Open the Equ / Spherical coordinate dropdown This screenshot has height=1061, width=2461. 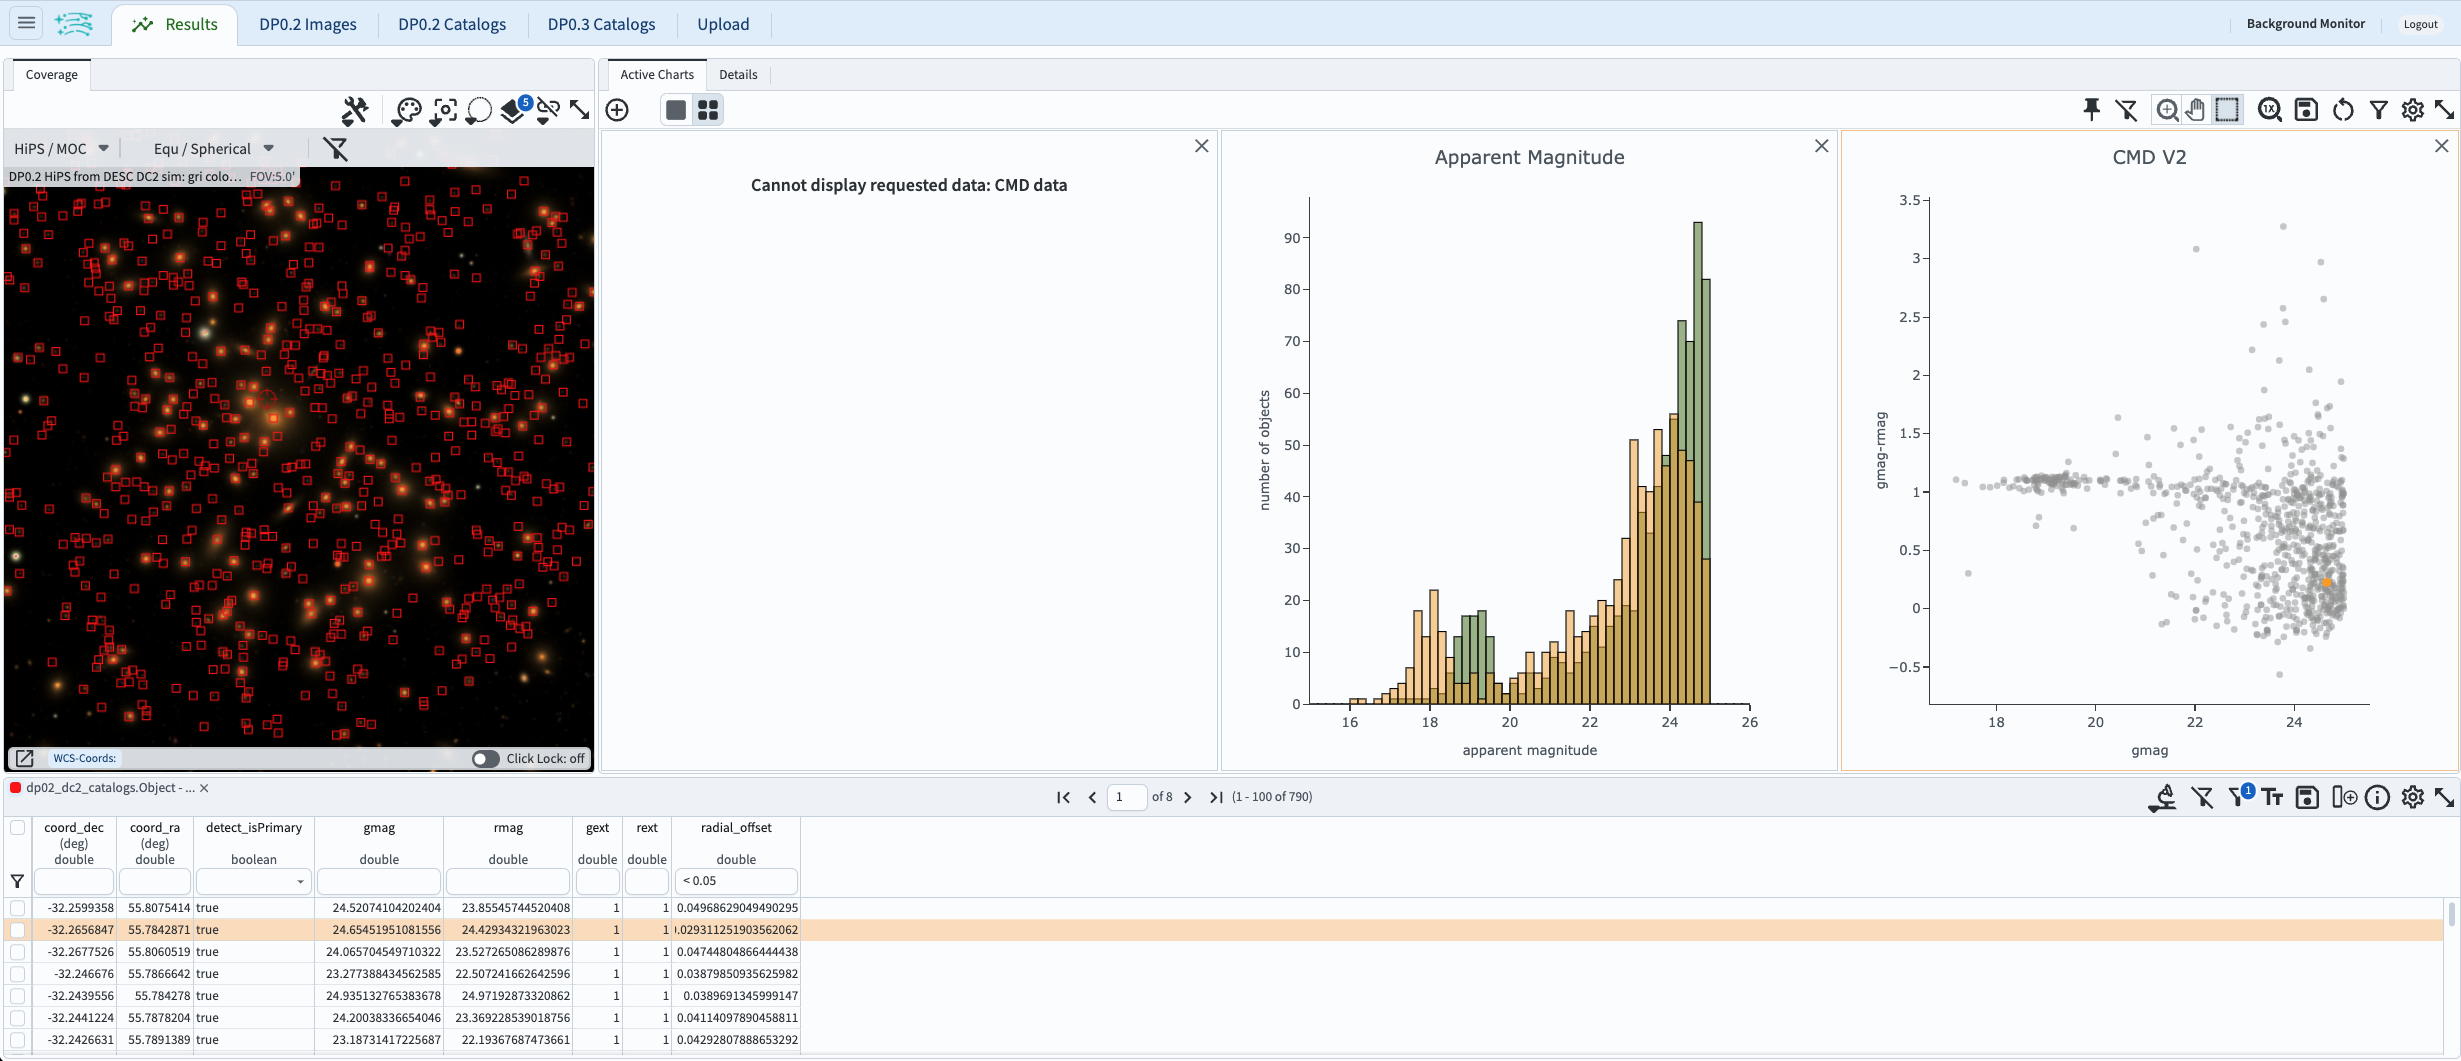point(212,148)
